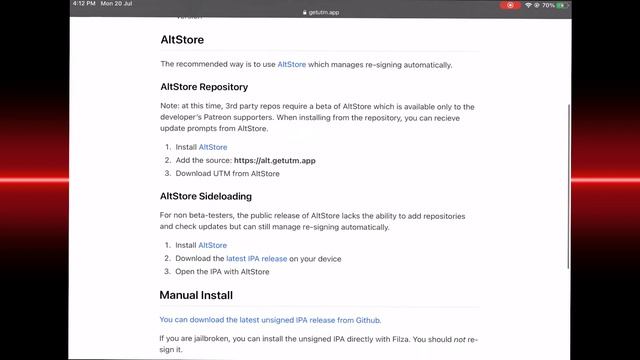Click the AltStore Repository heading

pyautogui.click(x=204, y=87)
